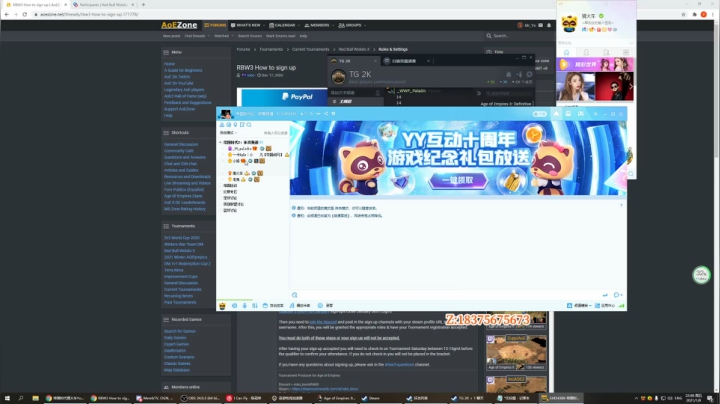Click the YY chat message input field
Viewport: 720px width, 404px height.
coord(450,295)
